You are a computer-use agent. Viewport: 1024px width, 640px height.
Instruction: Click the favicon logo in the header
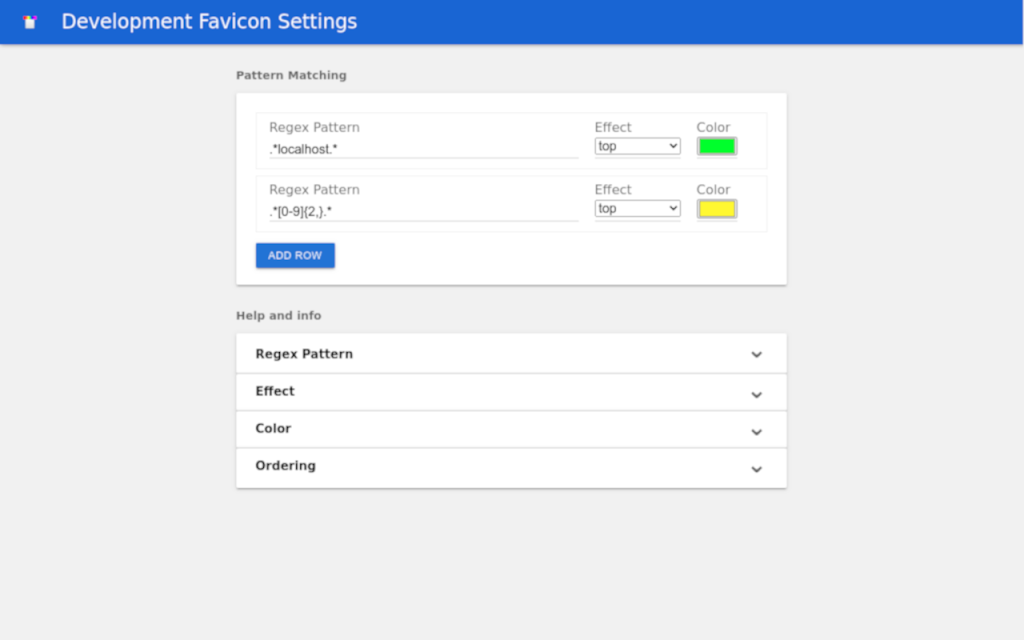tap(30, 22)
